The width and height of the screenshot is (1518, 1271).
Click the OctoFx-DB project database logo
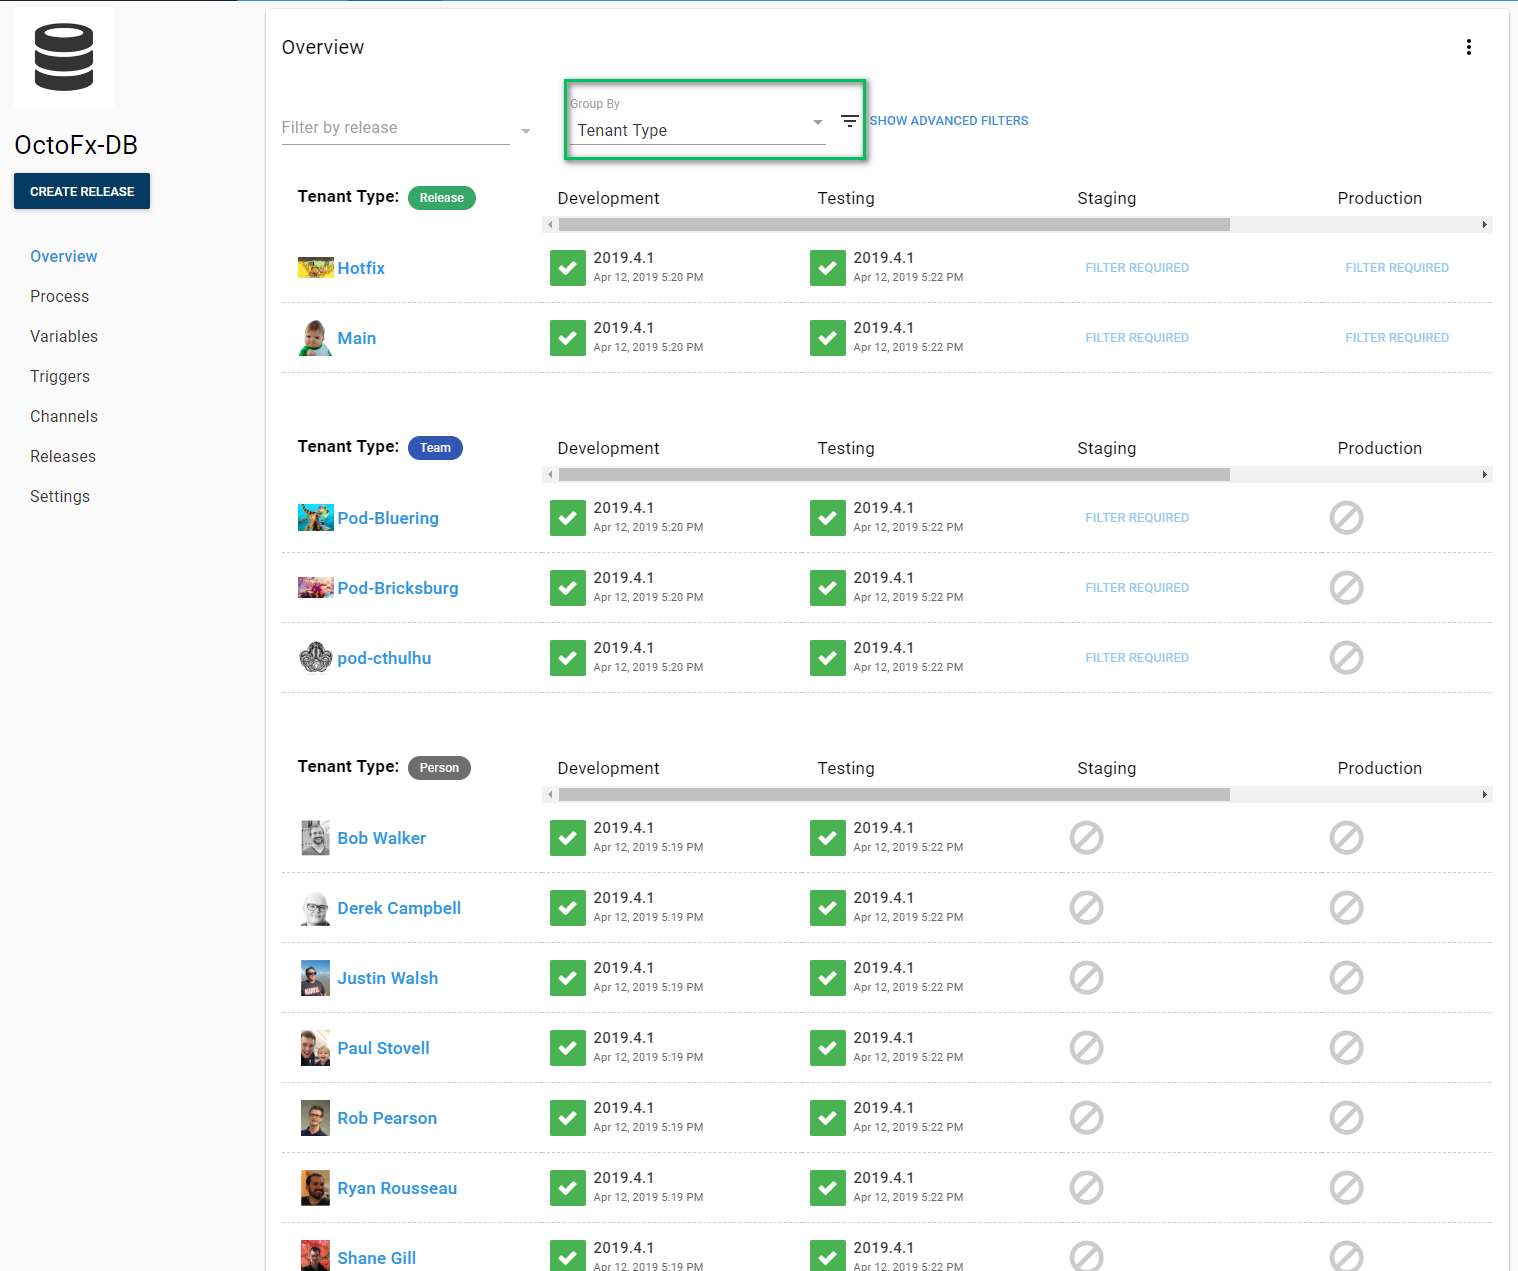click(x=64, y=58)
